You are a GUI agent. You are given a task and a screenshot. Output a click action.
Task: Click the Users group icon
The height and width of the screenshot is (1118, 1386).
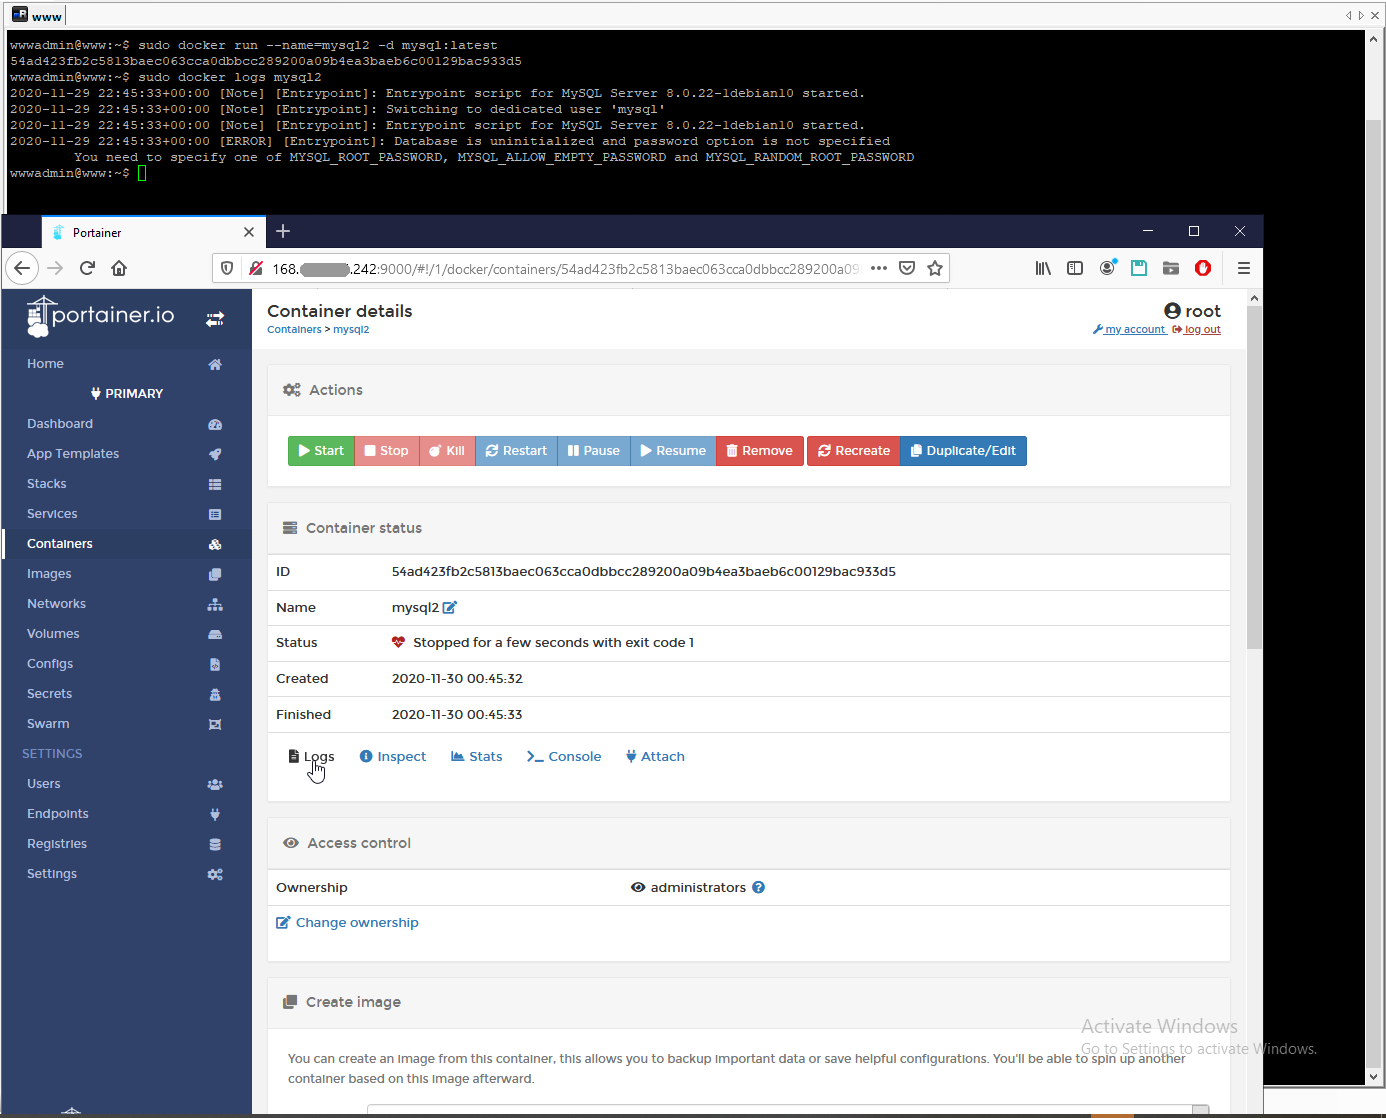coord(215,785)
